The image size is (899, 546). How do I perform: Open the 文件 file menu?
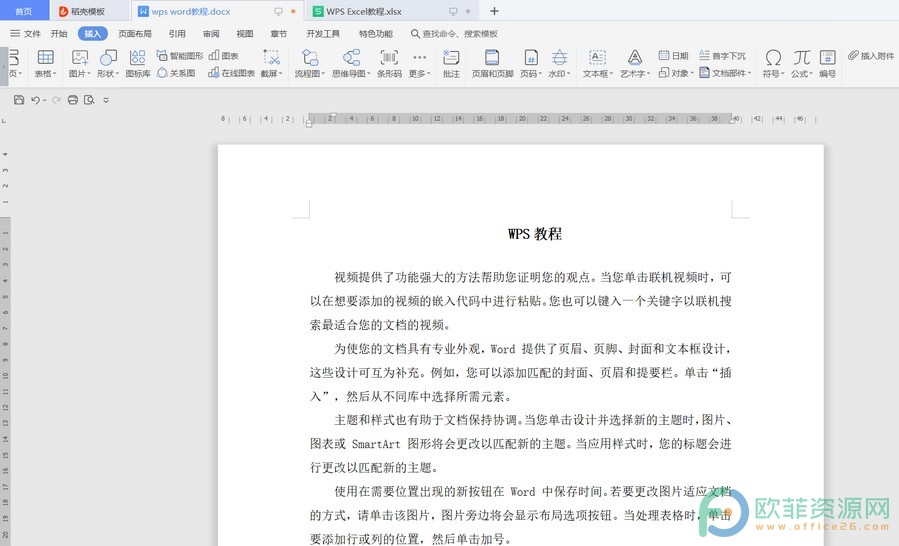(26, 34)
